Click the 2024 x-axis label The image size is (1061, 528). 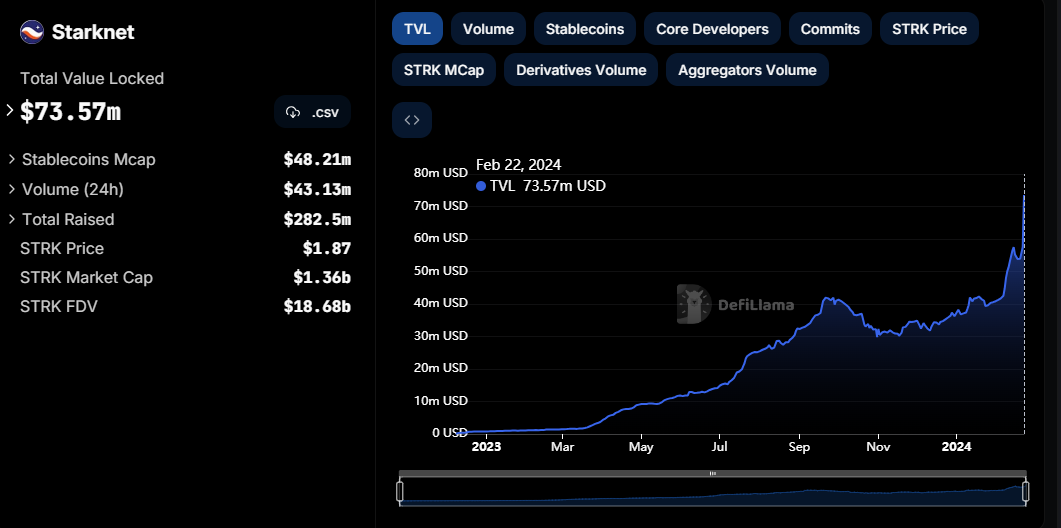(956, 447)
